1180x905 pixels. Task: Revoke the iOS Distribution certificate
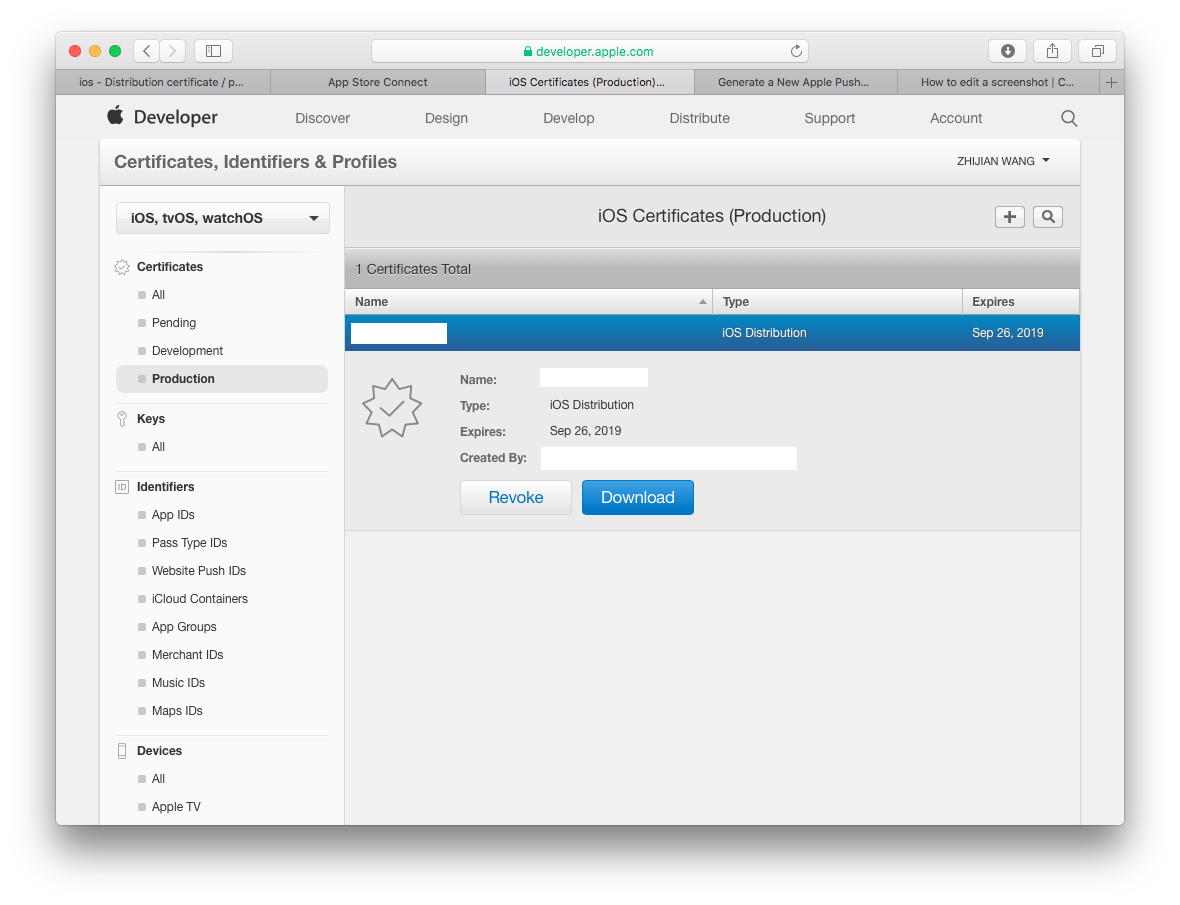515,497
